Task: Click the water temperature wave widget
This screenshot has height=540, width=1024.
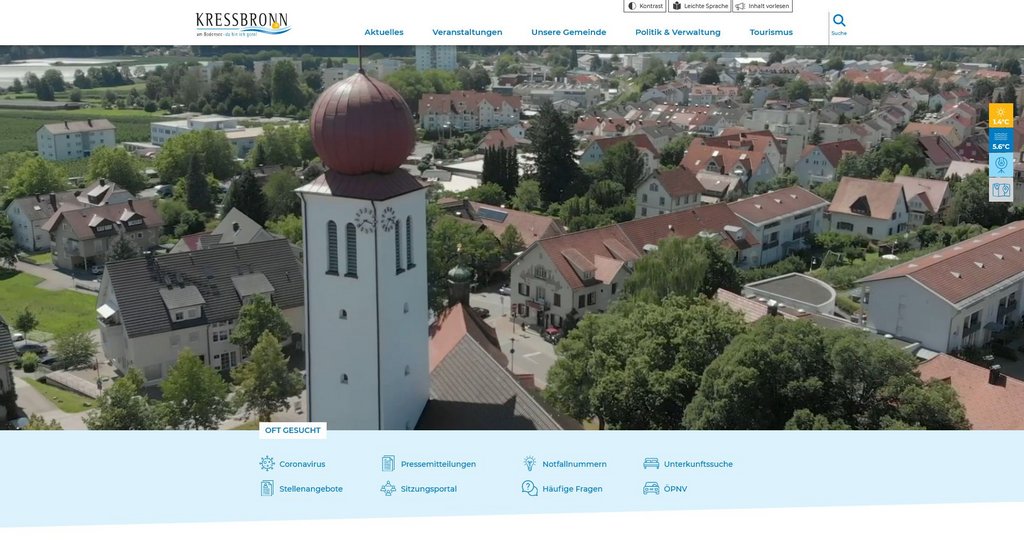Action: coord(1000,140)
